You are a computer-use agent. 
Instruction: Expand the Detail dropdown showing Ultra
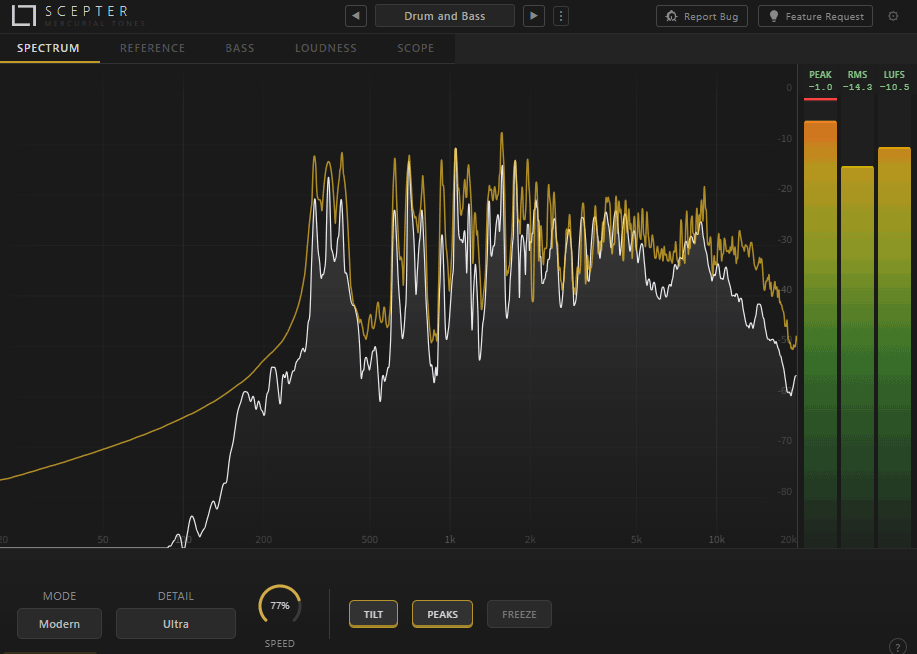point(176,624)
